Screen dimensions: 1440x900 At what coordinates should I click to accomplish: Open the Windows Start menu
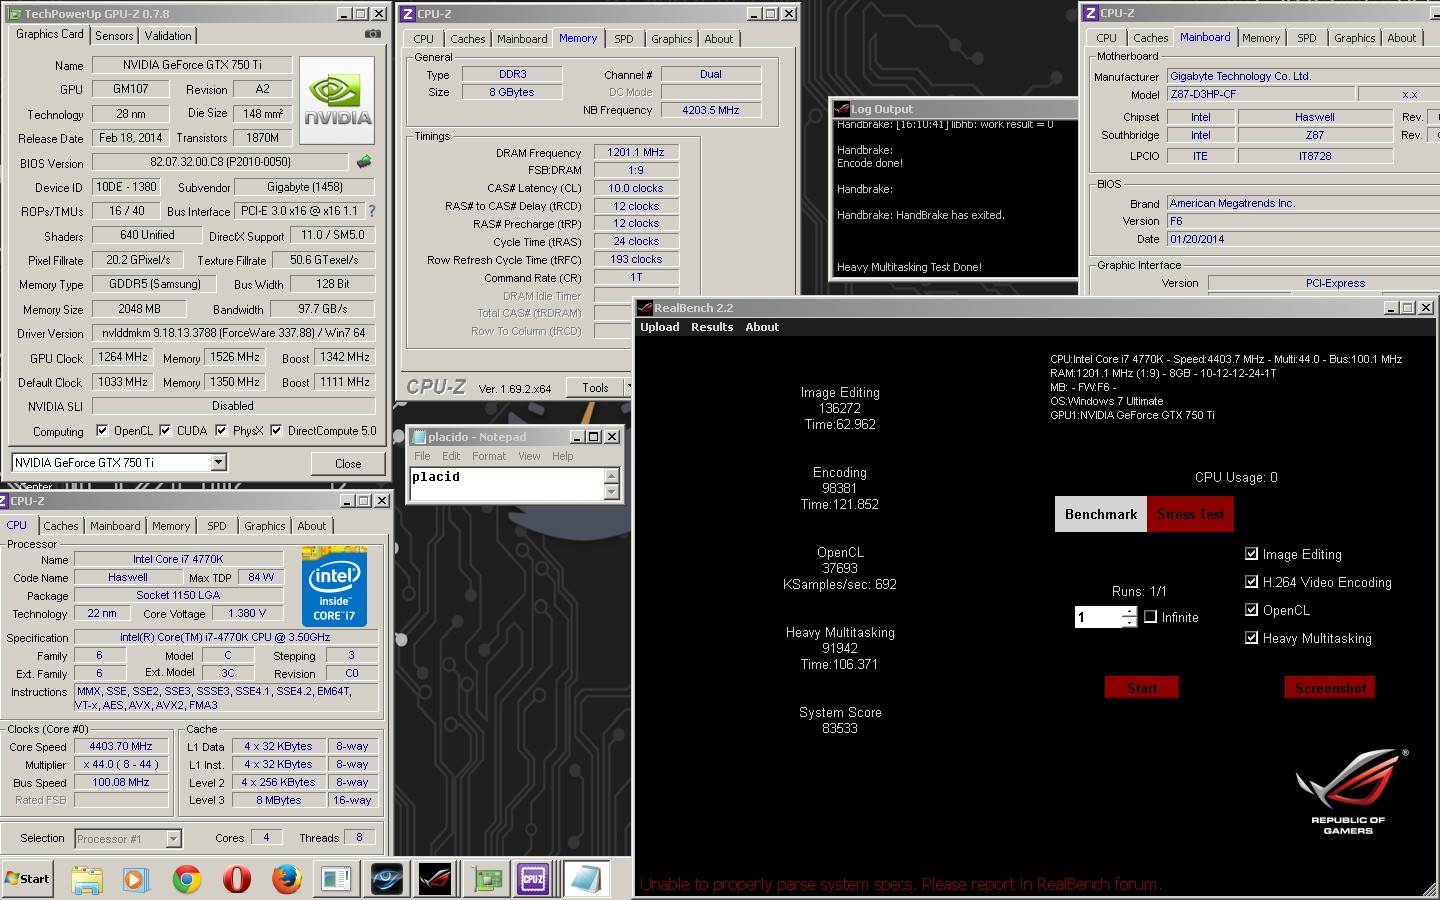pos(27,879)
